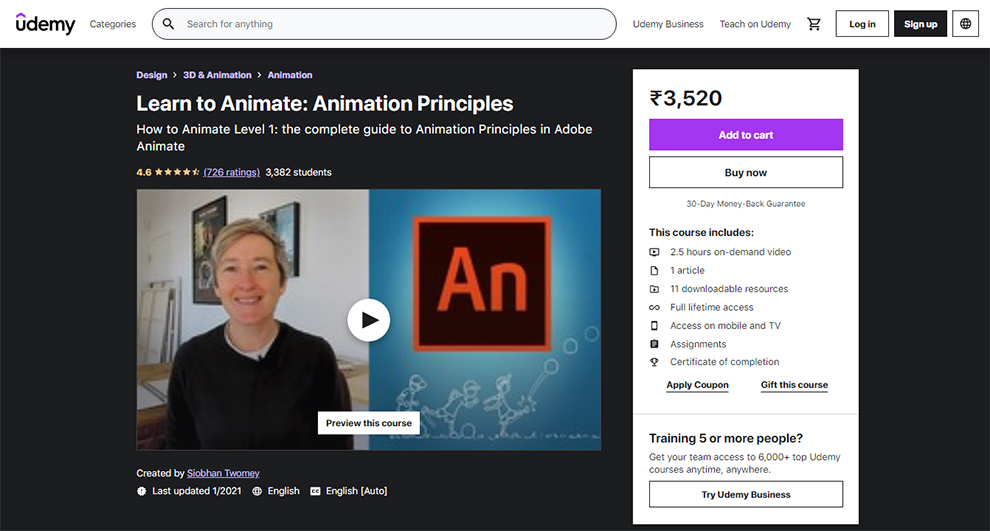This screenshot has height=531, width=990.
Task: Click the Buy now button
Action: [x=746, y=172]
